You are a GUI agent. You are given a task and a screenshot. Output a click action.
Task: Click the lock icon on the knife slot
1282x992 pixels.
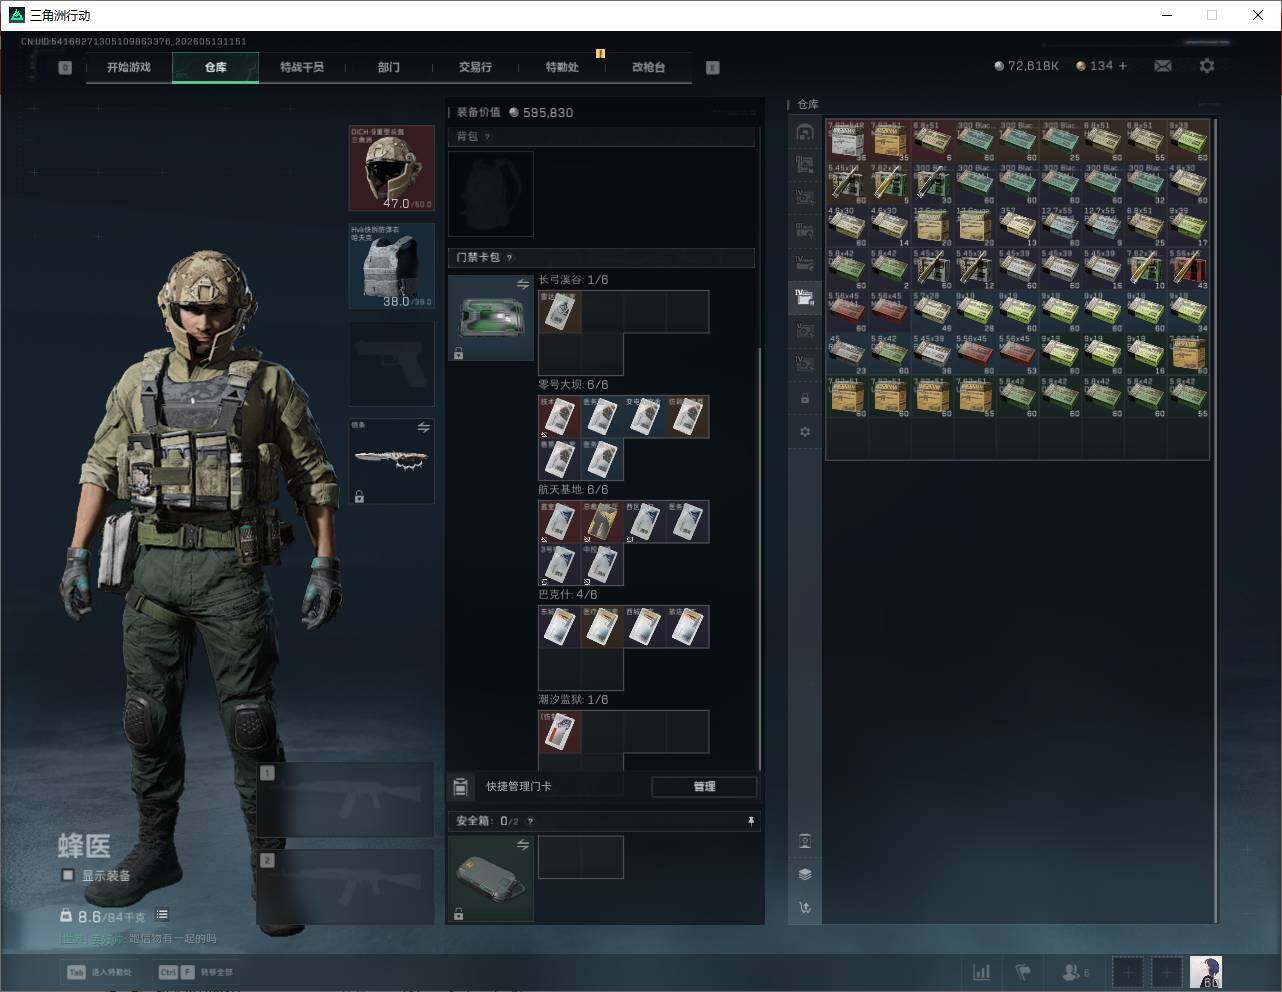pyautogui.click(x=359, y=496)
